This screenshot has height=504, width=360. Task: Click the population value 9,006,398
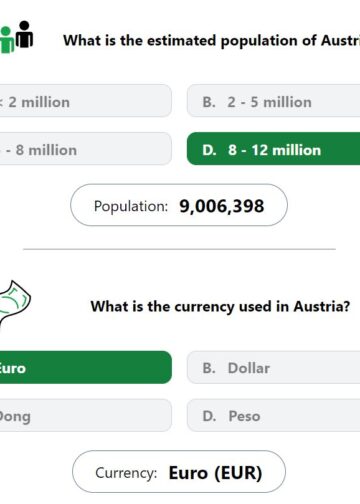[222, 206]
